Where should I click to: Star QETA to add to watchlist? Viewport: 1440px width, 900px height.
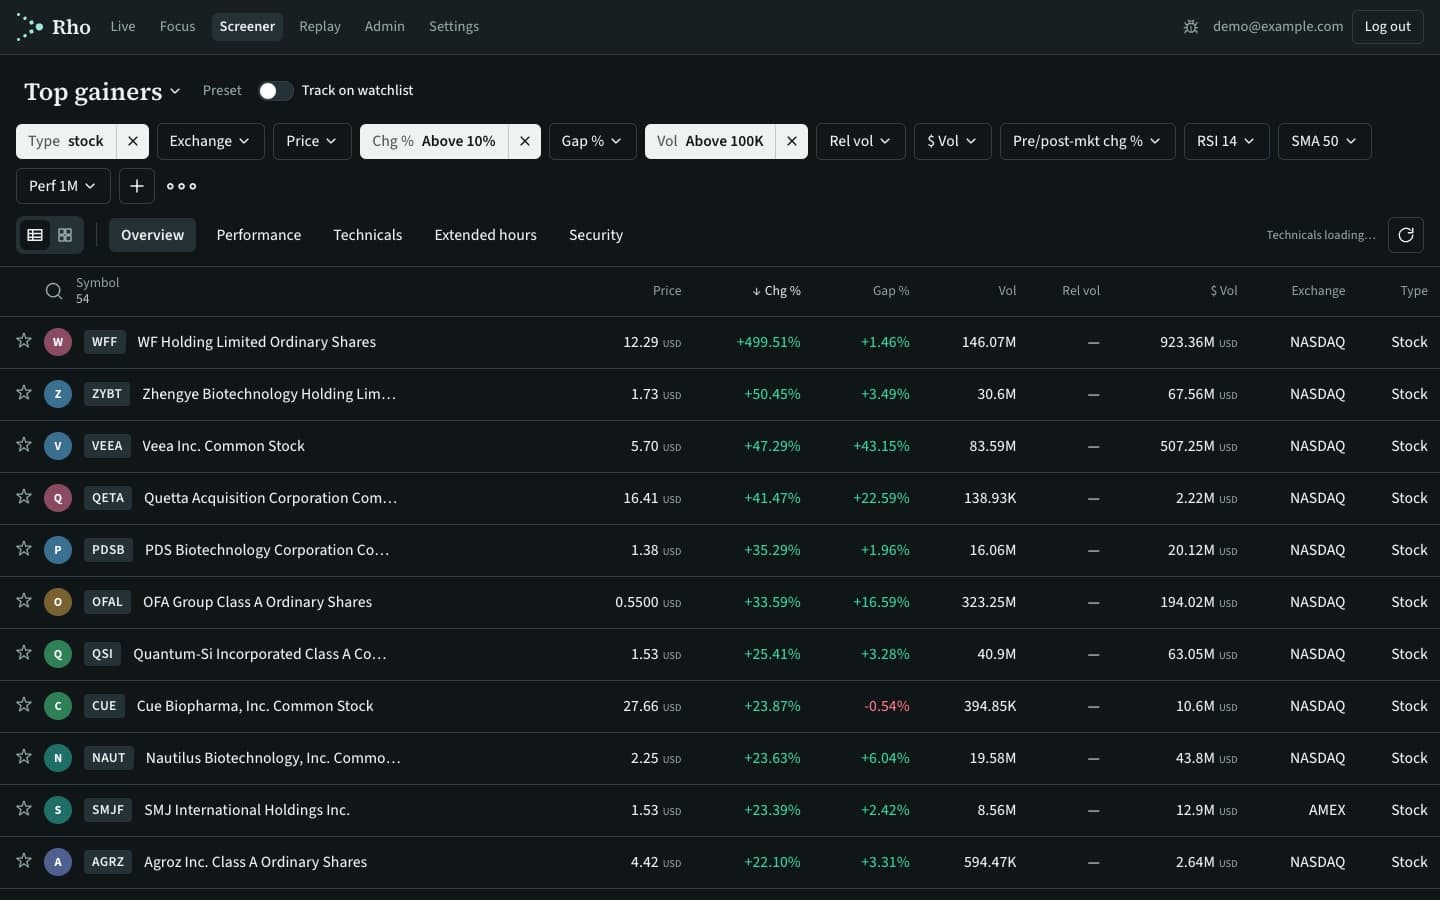point(24,497)
